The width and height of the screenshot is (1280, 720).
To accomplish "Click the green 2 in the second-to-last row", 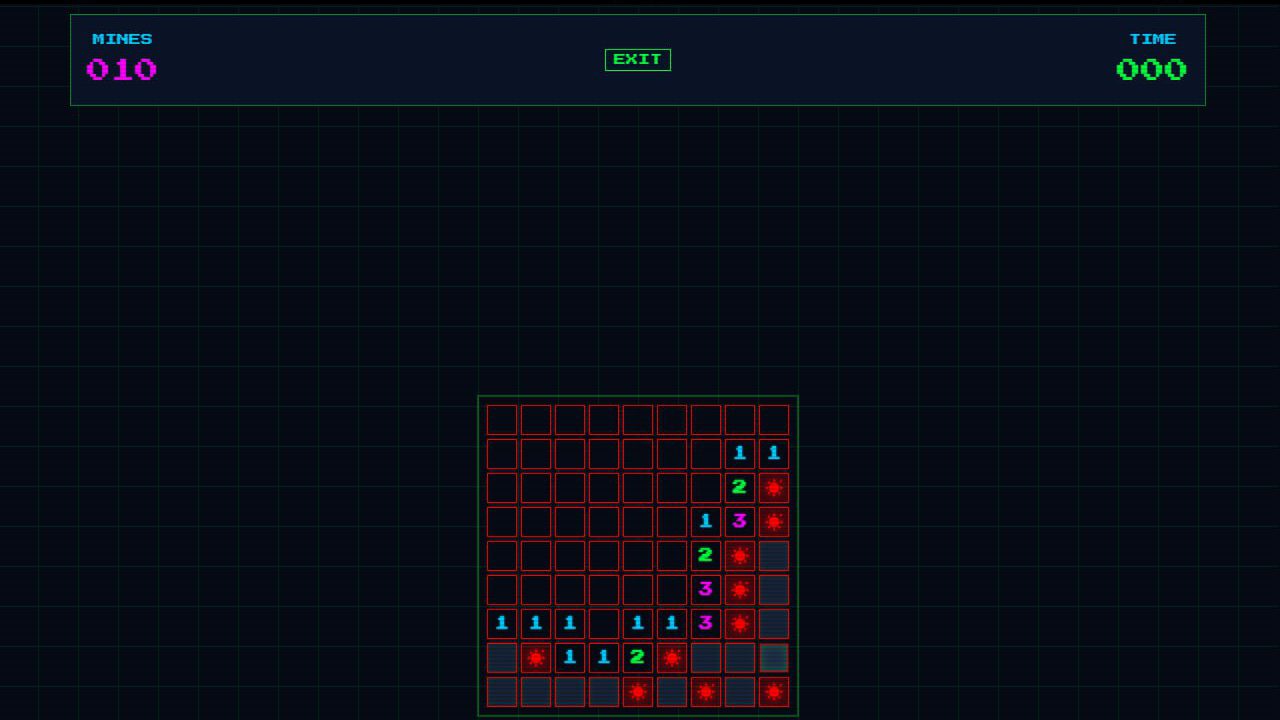I will pyautogui.click(x=637, y=657).
